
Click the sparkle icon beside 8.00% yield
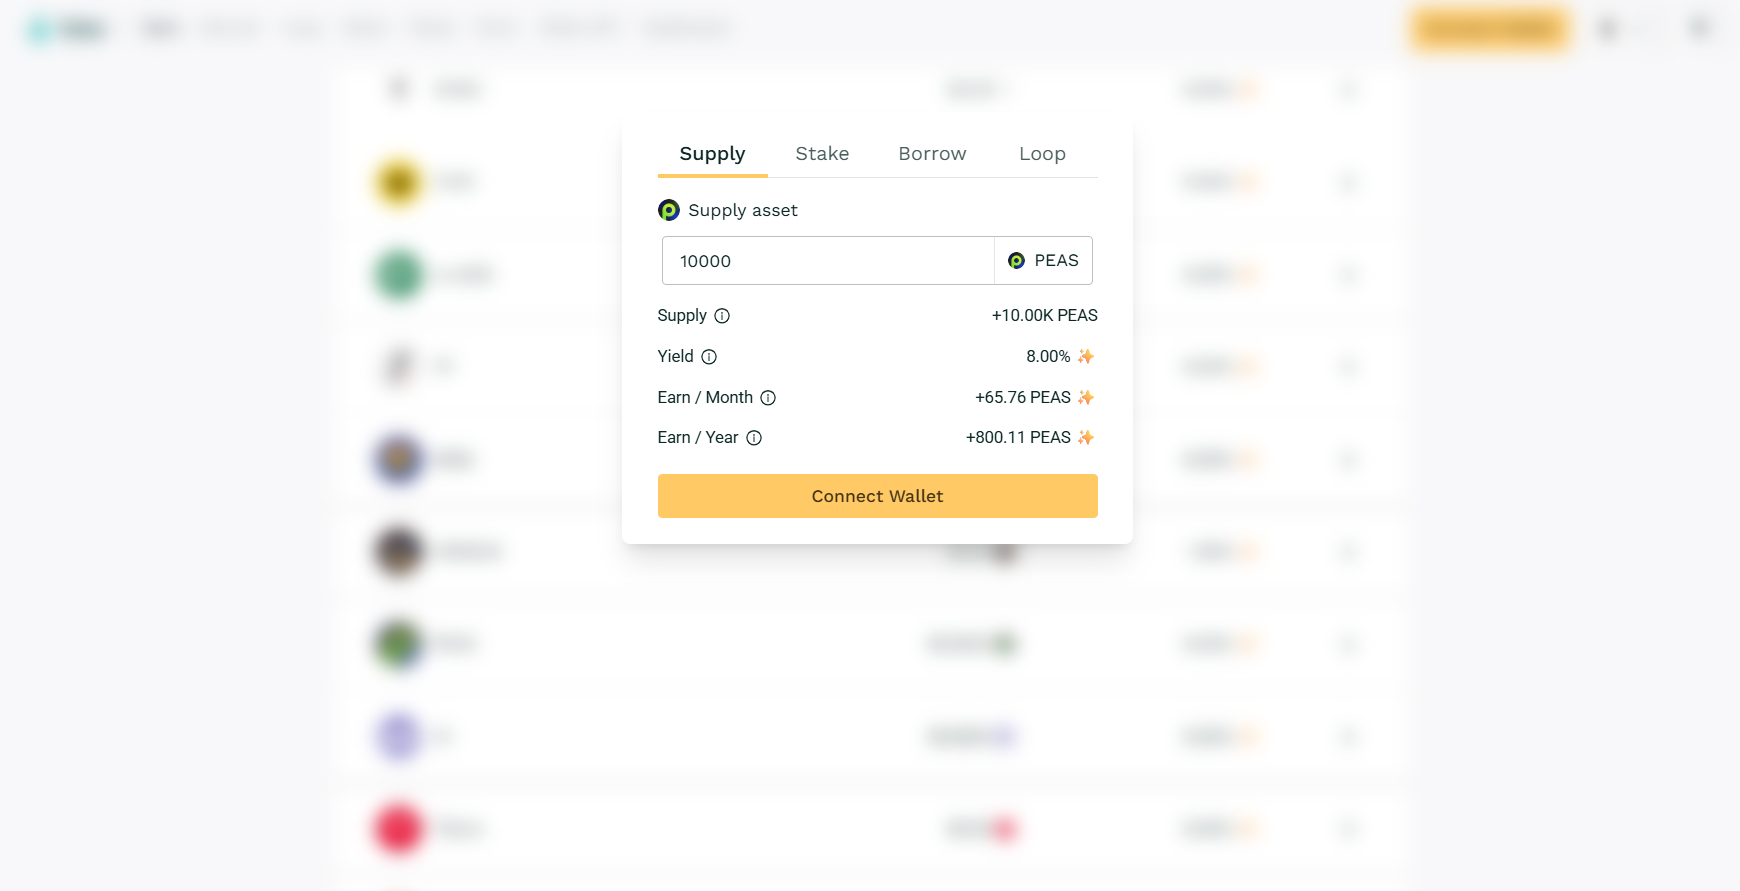pyautogui.click(x=1086, y=357)
